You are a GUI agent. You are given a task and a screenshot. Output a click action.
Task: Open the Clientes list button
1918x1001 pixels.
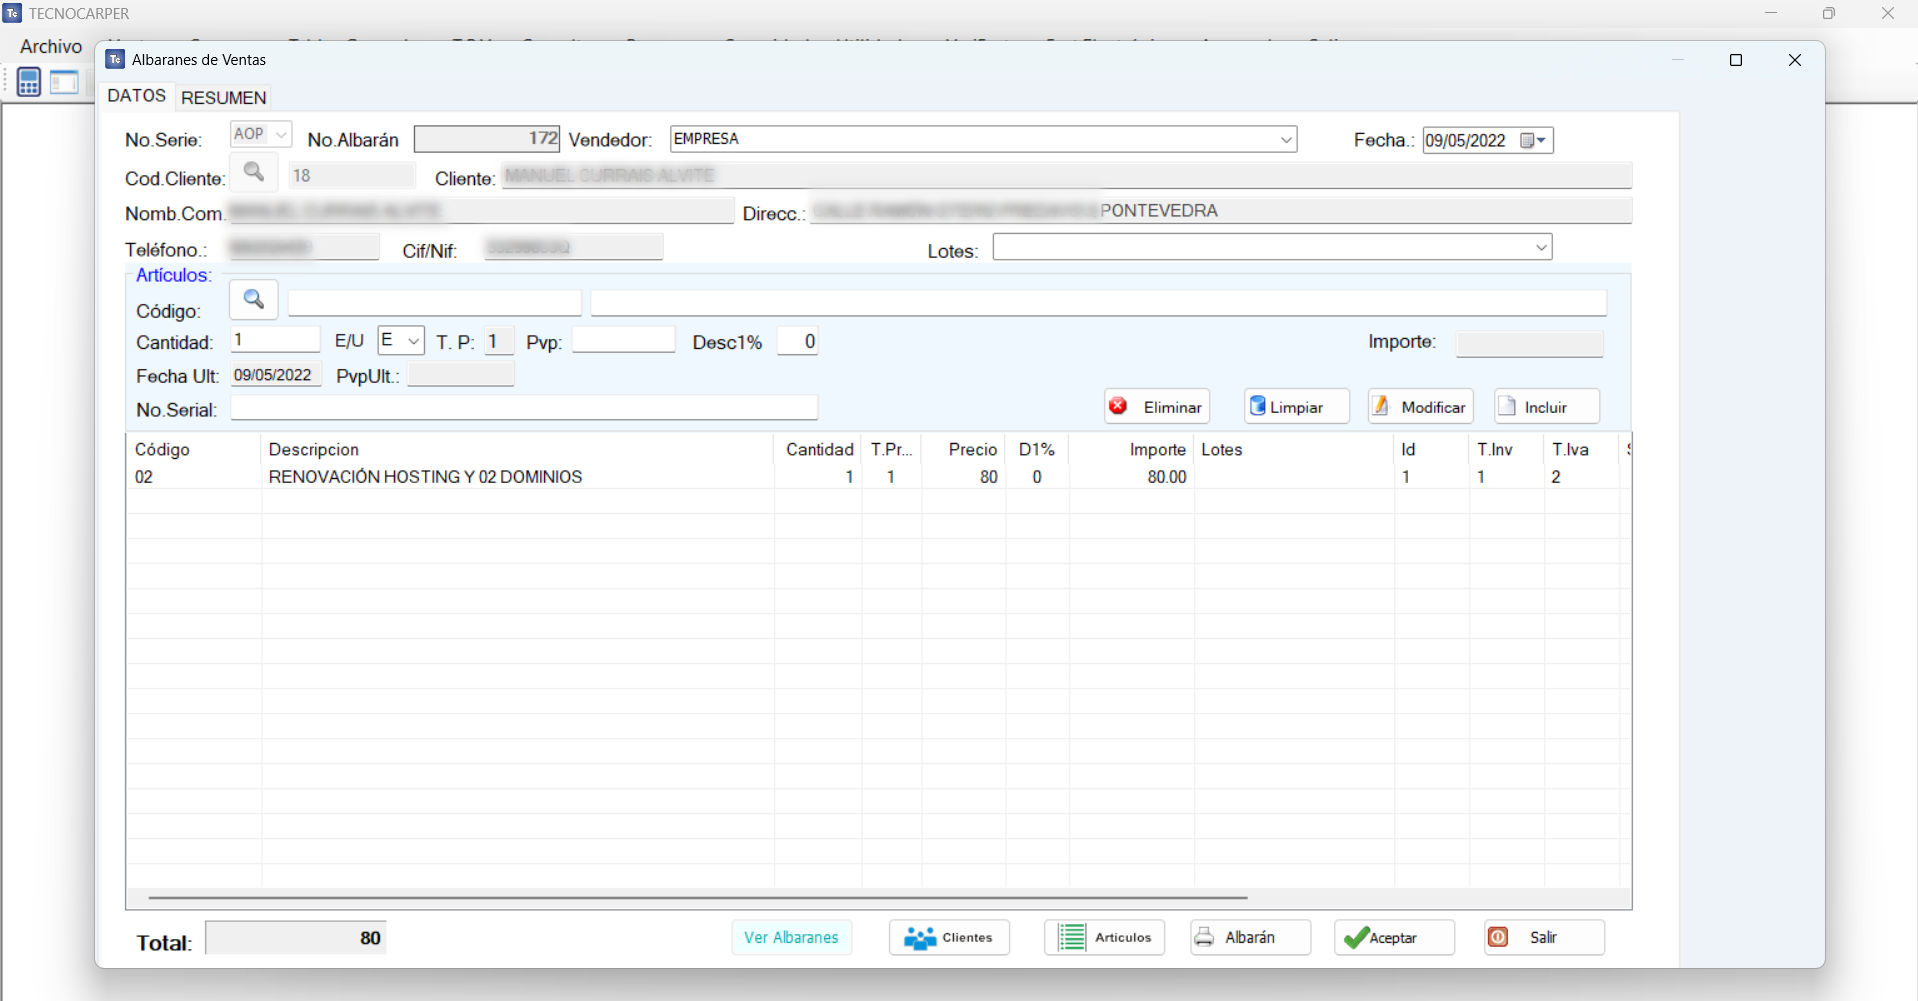pos(949,938)
